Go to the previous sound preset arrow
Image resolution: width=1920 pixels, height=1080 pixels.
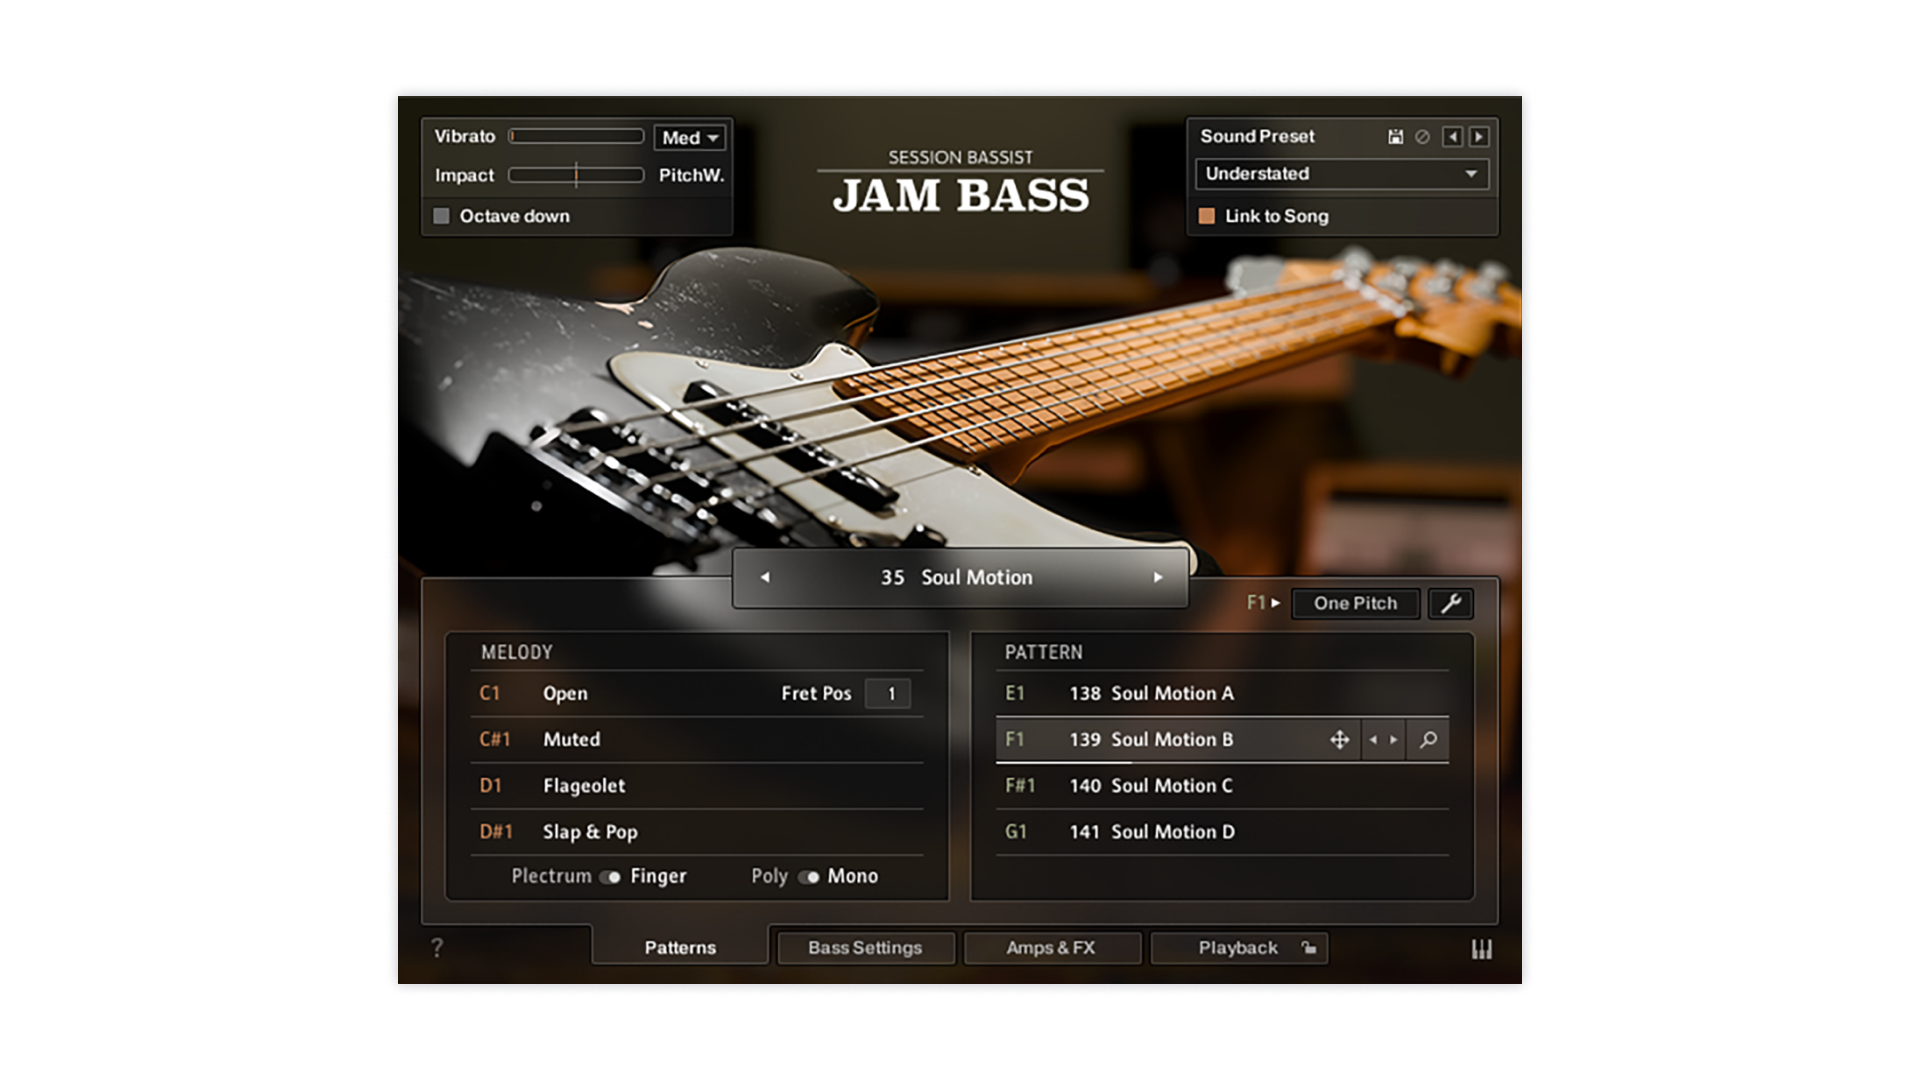(1452, 137)
